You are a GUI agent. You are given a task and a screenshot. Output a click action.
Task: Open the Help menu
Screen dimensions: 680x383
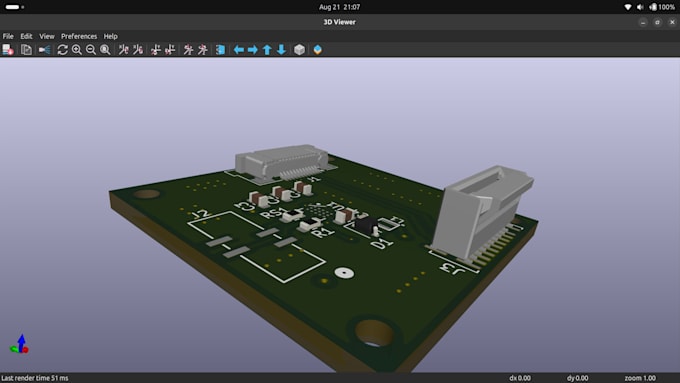tap(111, 36)
